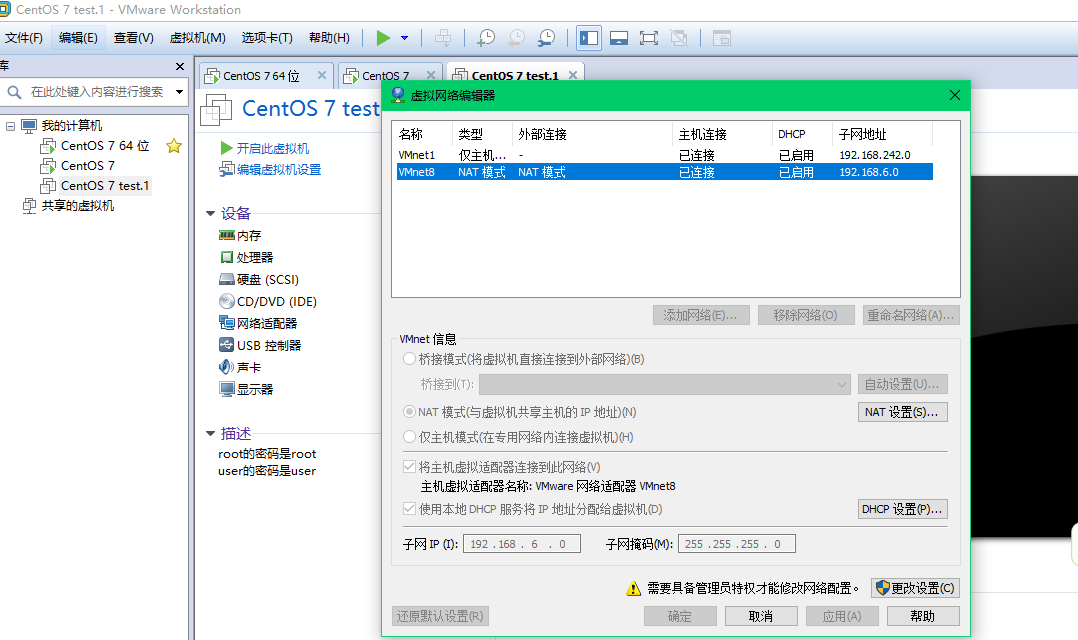Switch to the CentOS 7 tab
This screenshot has height=640, width=1078.
click(x=386, y=76)
